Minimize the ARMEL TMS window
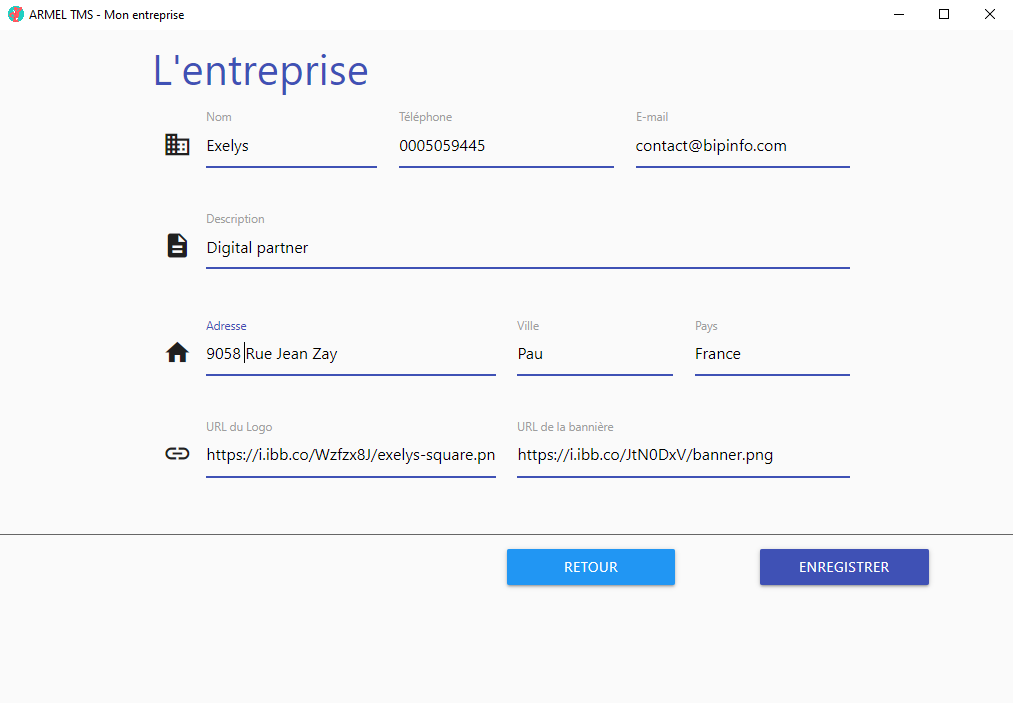The image size is (1013, 703). point(897,15)
